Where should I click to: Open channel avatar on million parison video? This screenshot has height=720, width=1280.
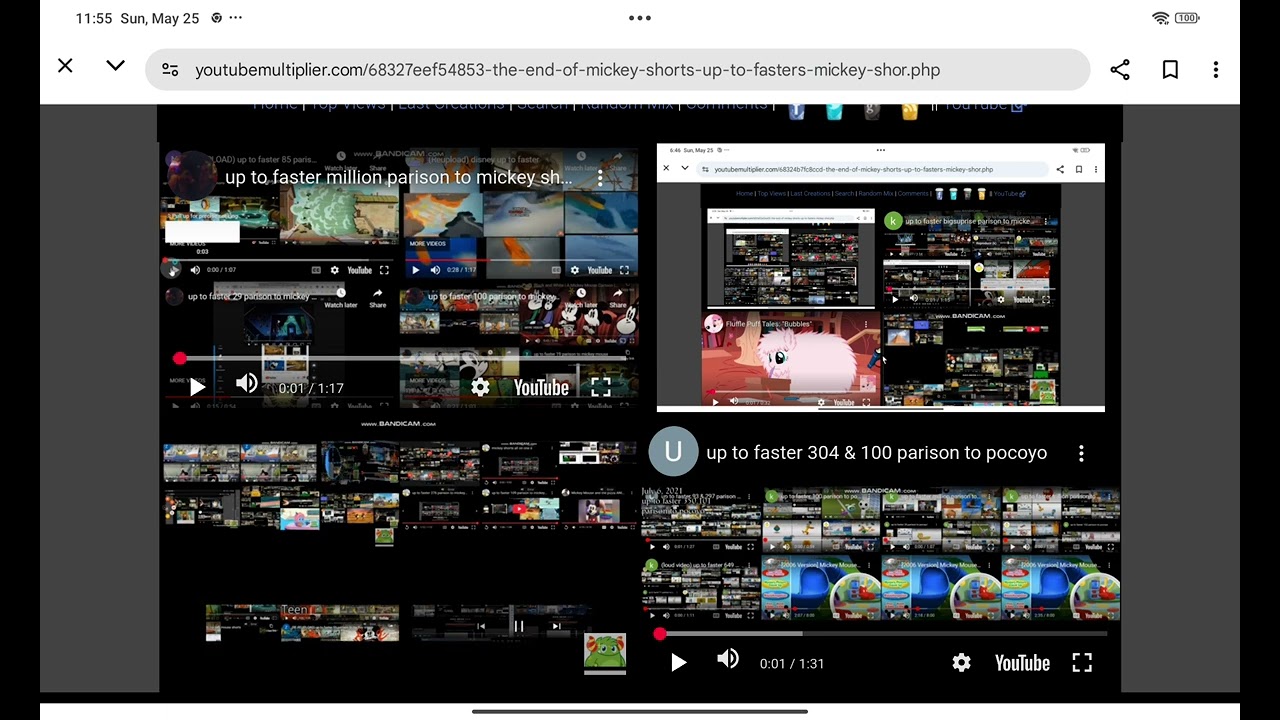191,176
